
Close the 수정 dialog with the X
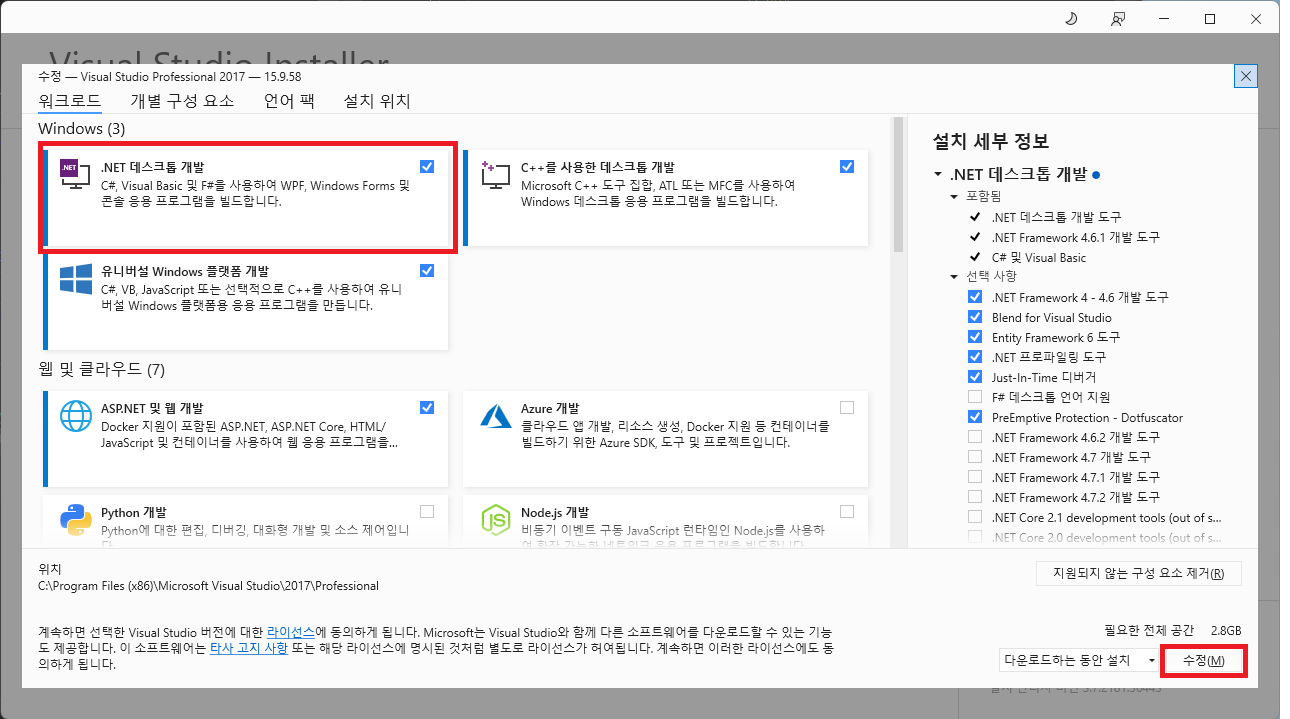(x=1246, y=76)
